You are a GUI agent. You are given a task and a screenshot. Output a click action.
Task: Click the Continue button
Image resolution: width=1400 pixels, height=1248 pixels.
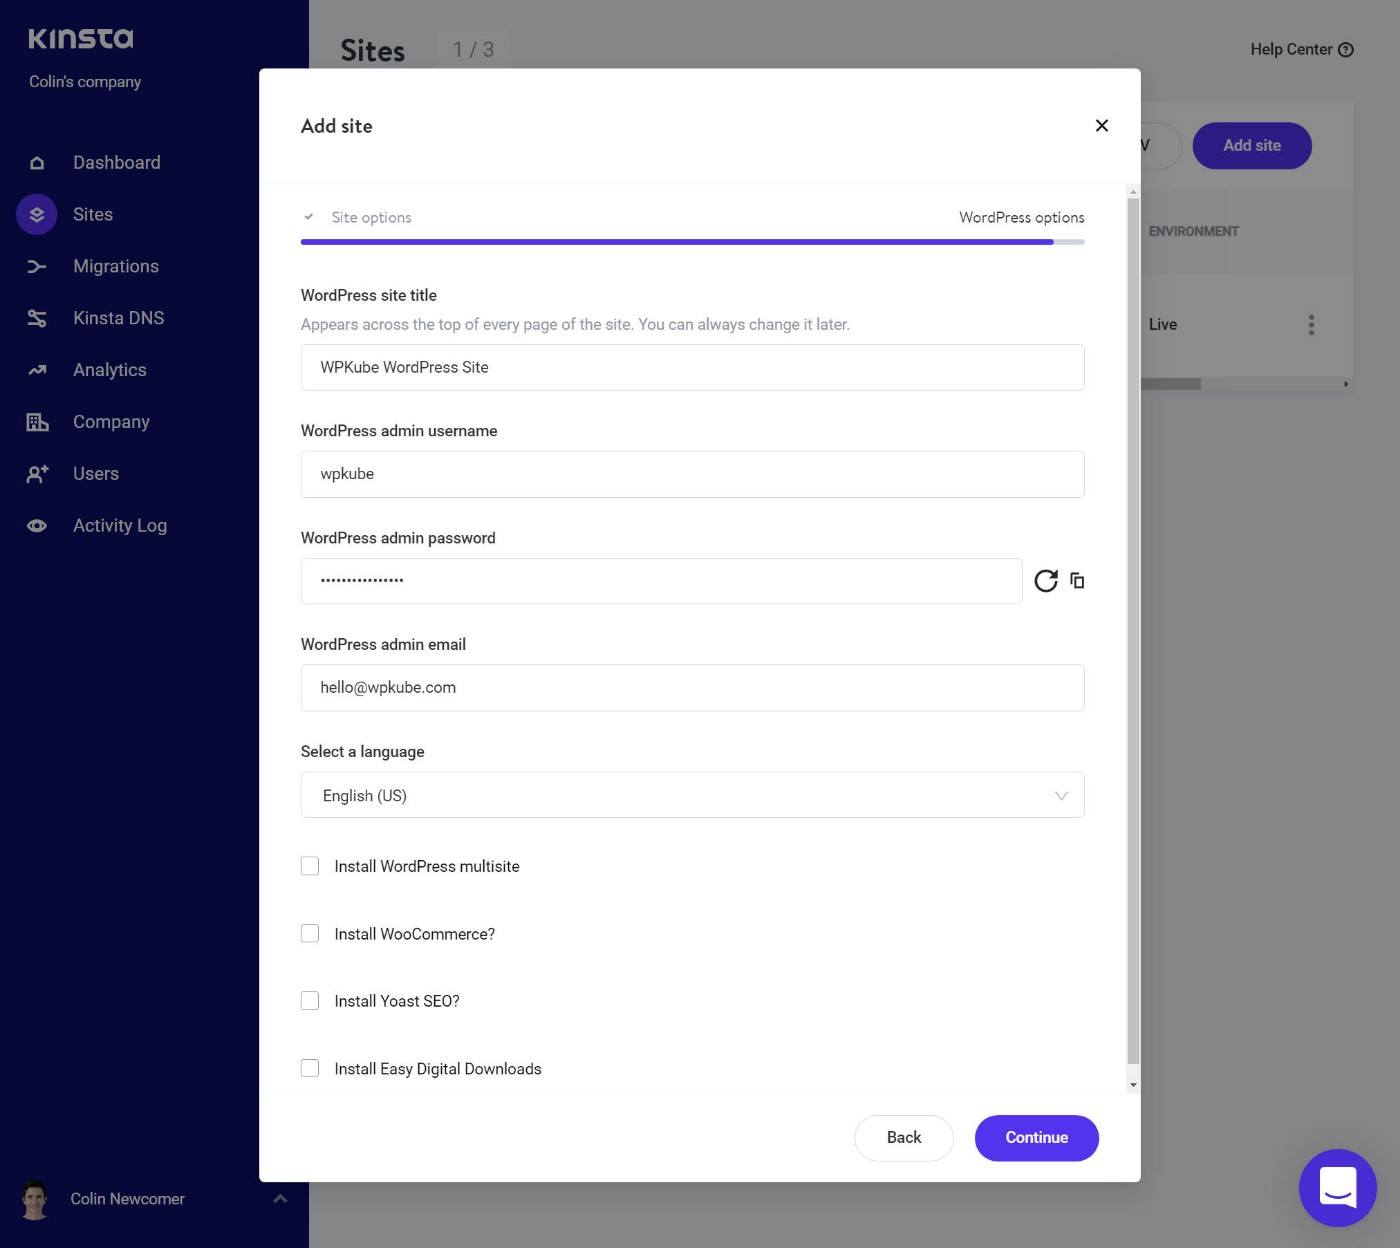[x=1037, y=1138]
